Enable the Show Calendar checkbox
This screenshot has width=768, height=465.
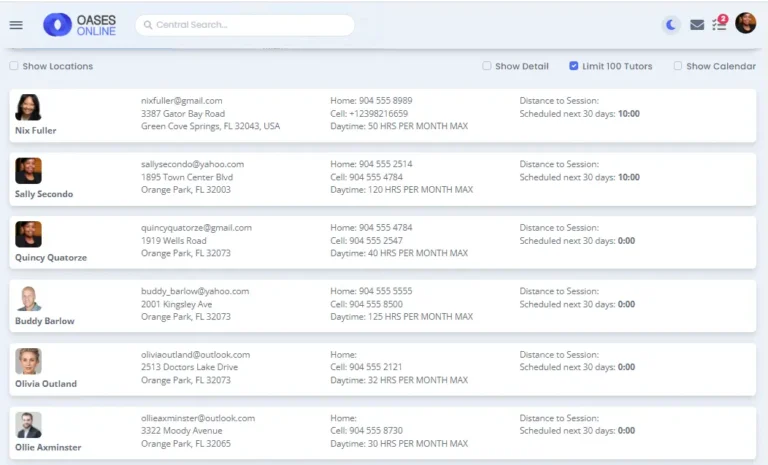pos(678,66)
